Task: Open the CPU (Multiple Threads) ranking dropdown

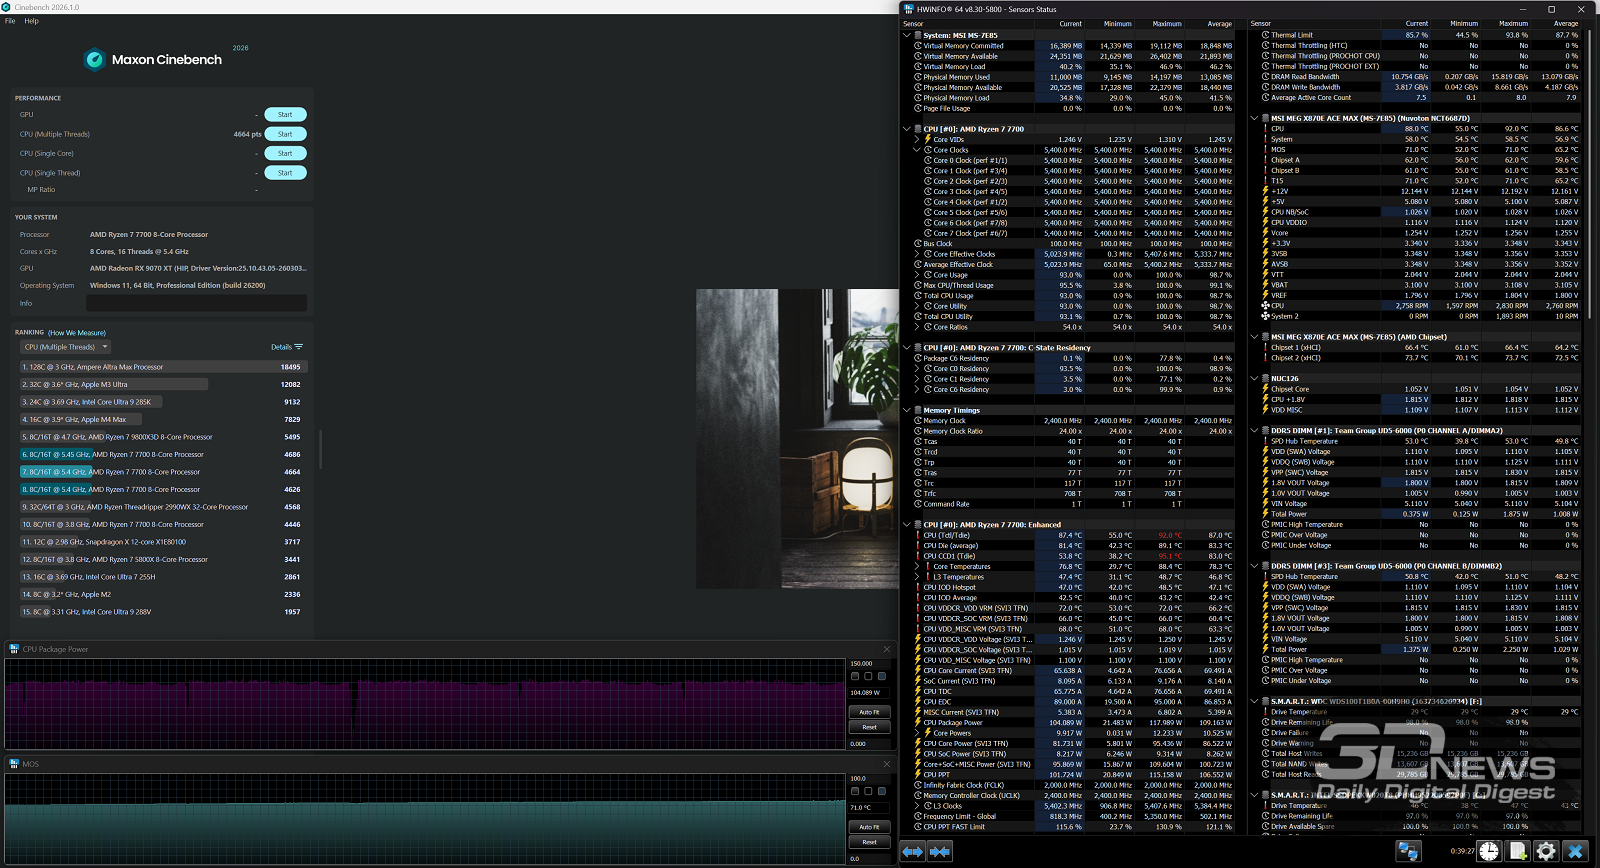Action: (65, 347)
